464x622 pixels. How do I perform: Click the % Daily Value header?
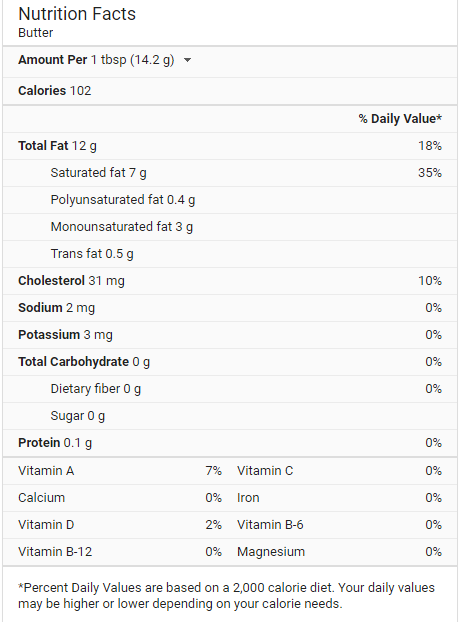point(400,119)
